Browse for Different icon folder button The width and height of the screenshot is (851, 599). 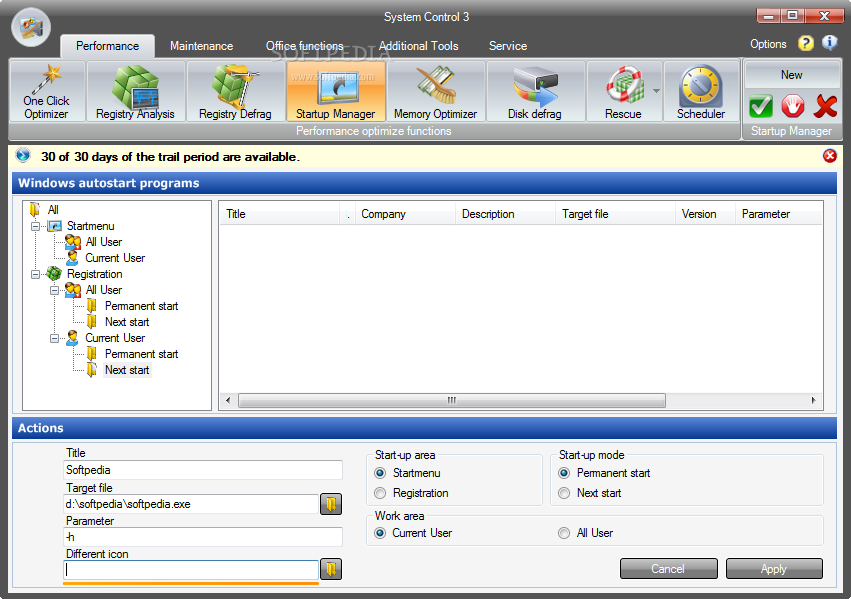[331, 569]
